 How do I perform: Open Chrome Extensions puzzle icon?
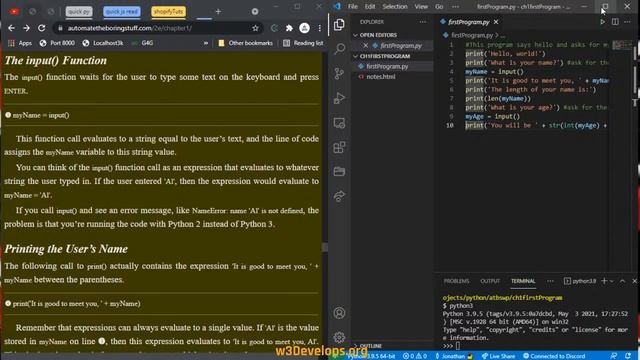(289, 28)
